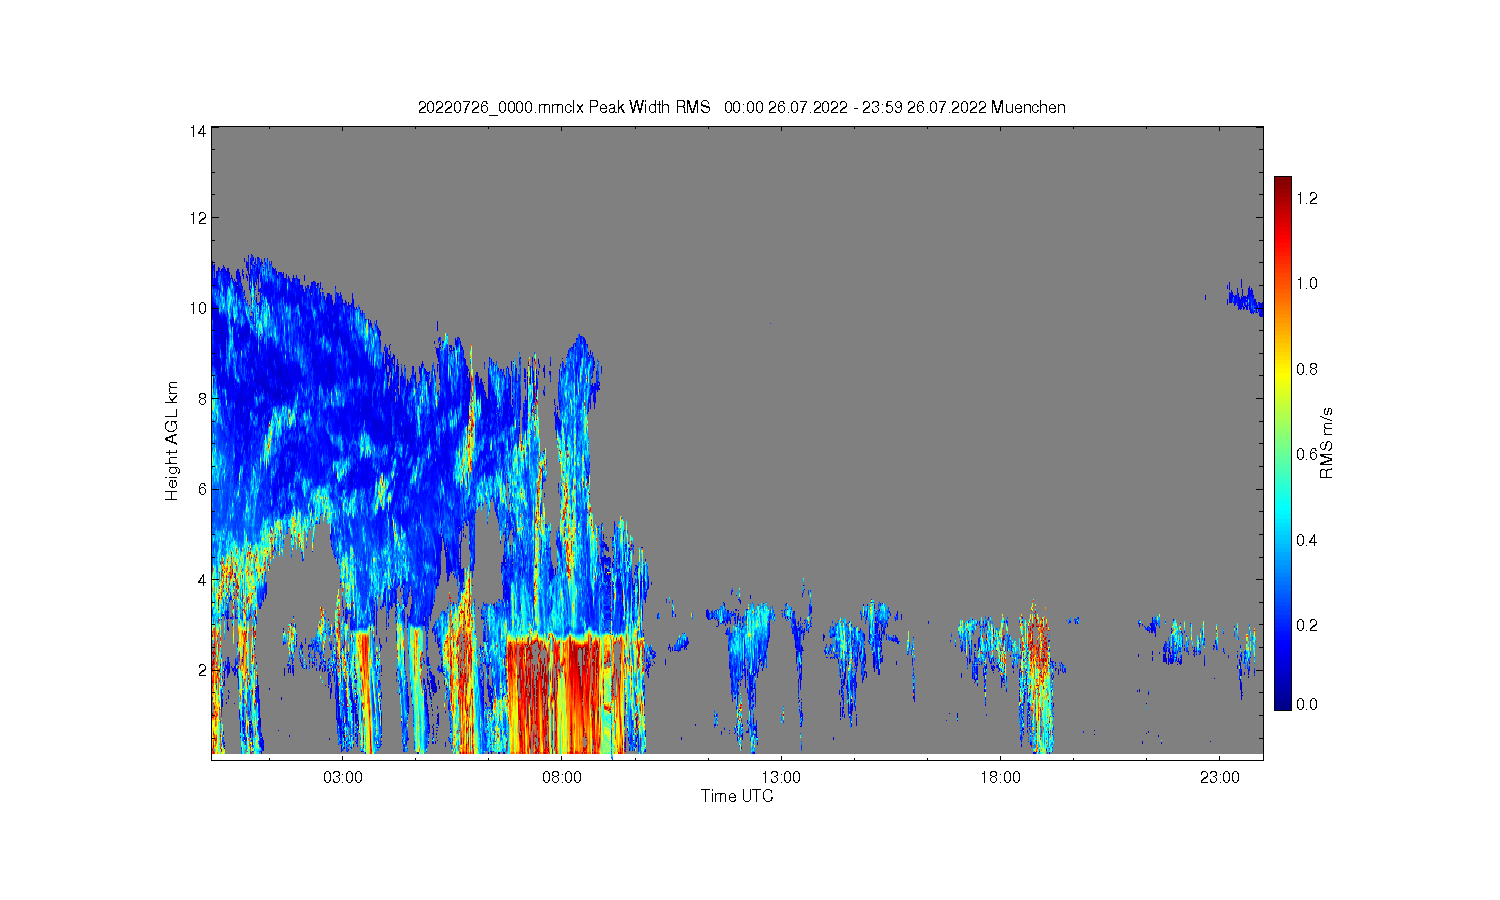Click the height tick label 10
The image size is (1500, 900).
[x=198, y=308]
